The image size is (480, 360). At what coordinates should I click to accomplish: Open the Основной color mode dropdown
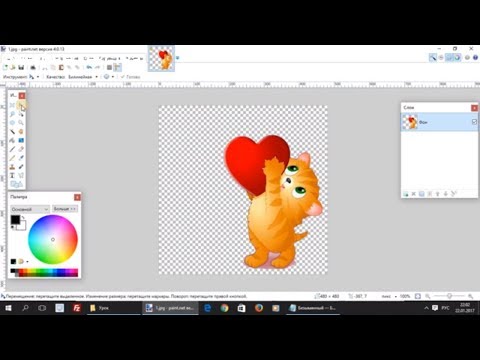30,209
